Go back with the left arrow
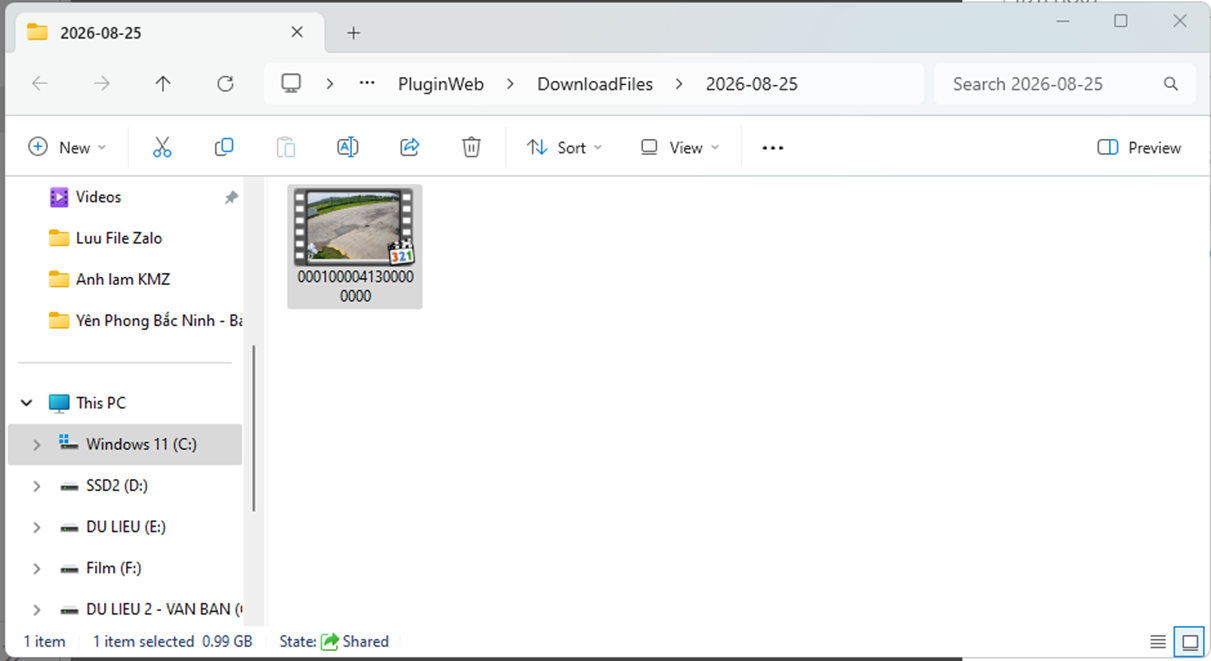The height and width of the screenshot is (661, 1211). 40,84
